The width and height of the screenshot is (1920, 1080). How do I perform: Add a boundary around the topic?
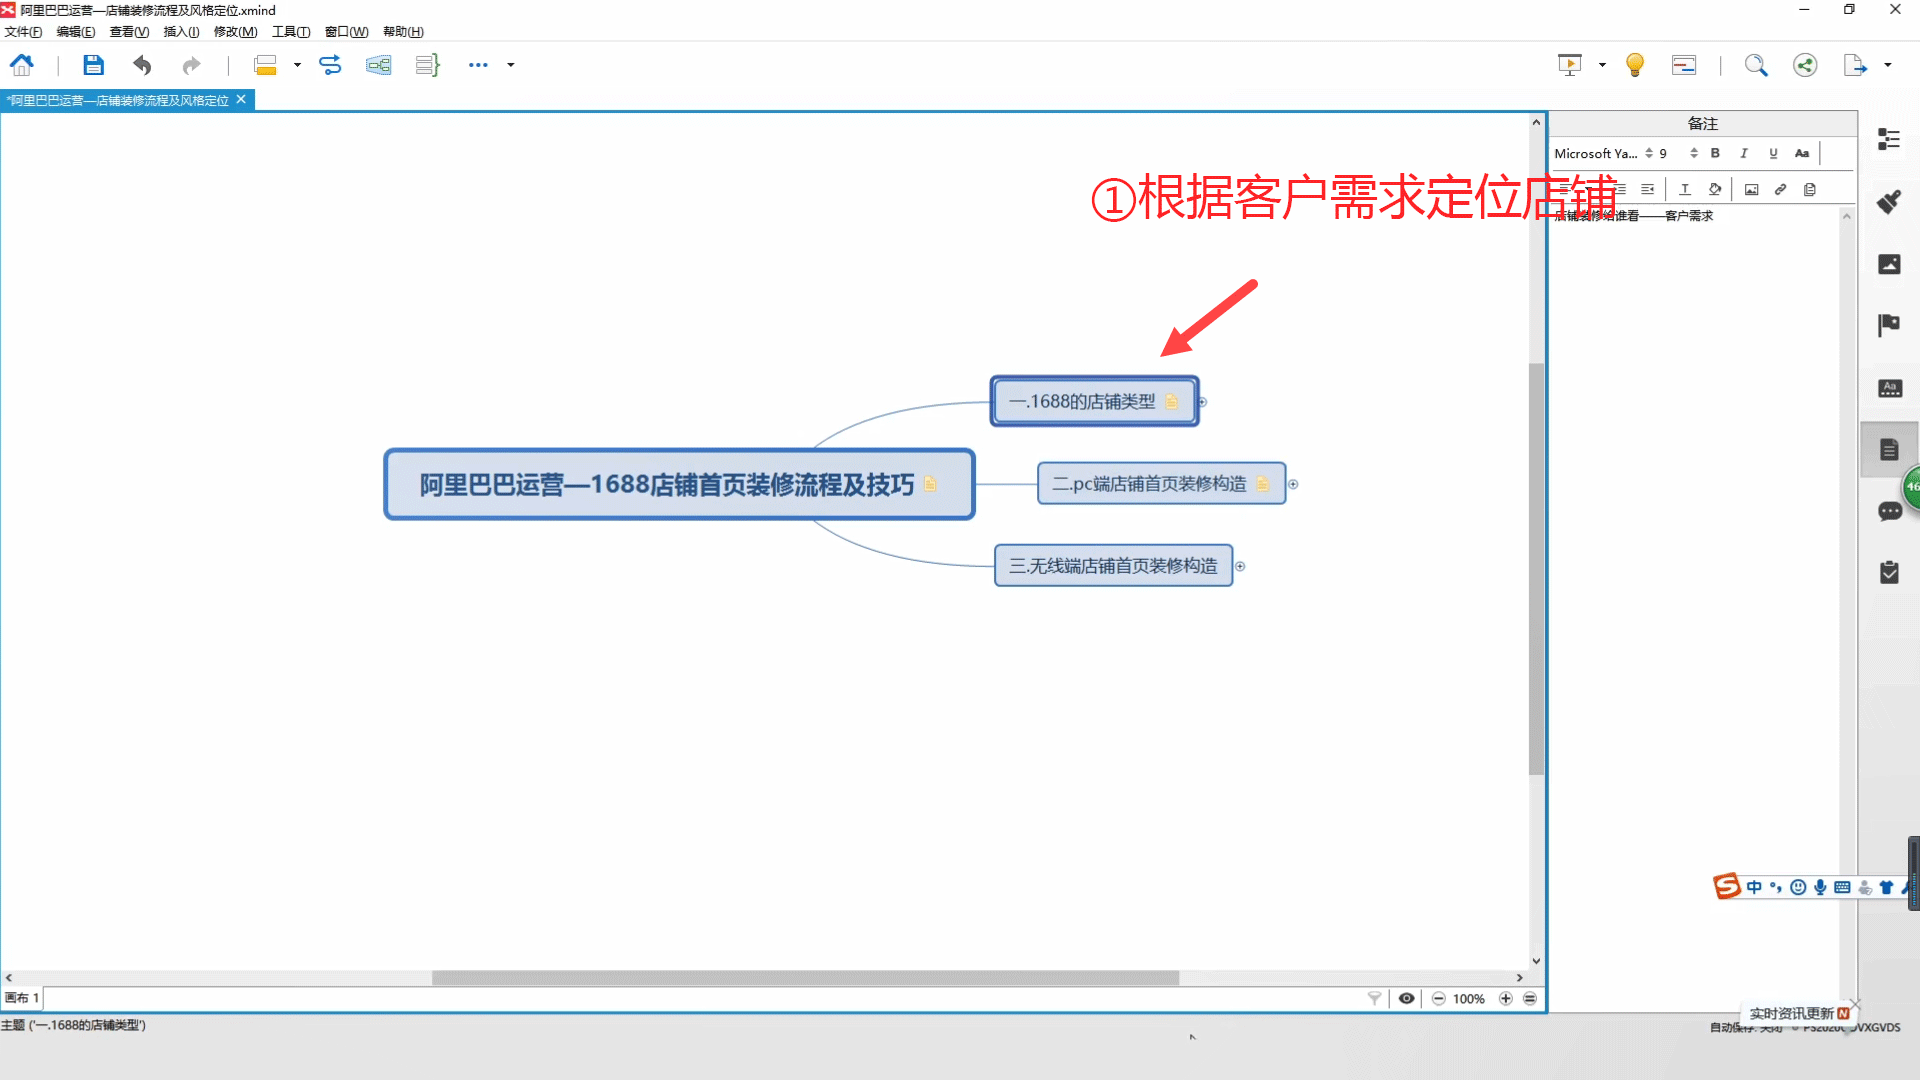click(x=379, y=66)
